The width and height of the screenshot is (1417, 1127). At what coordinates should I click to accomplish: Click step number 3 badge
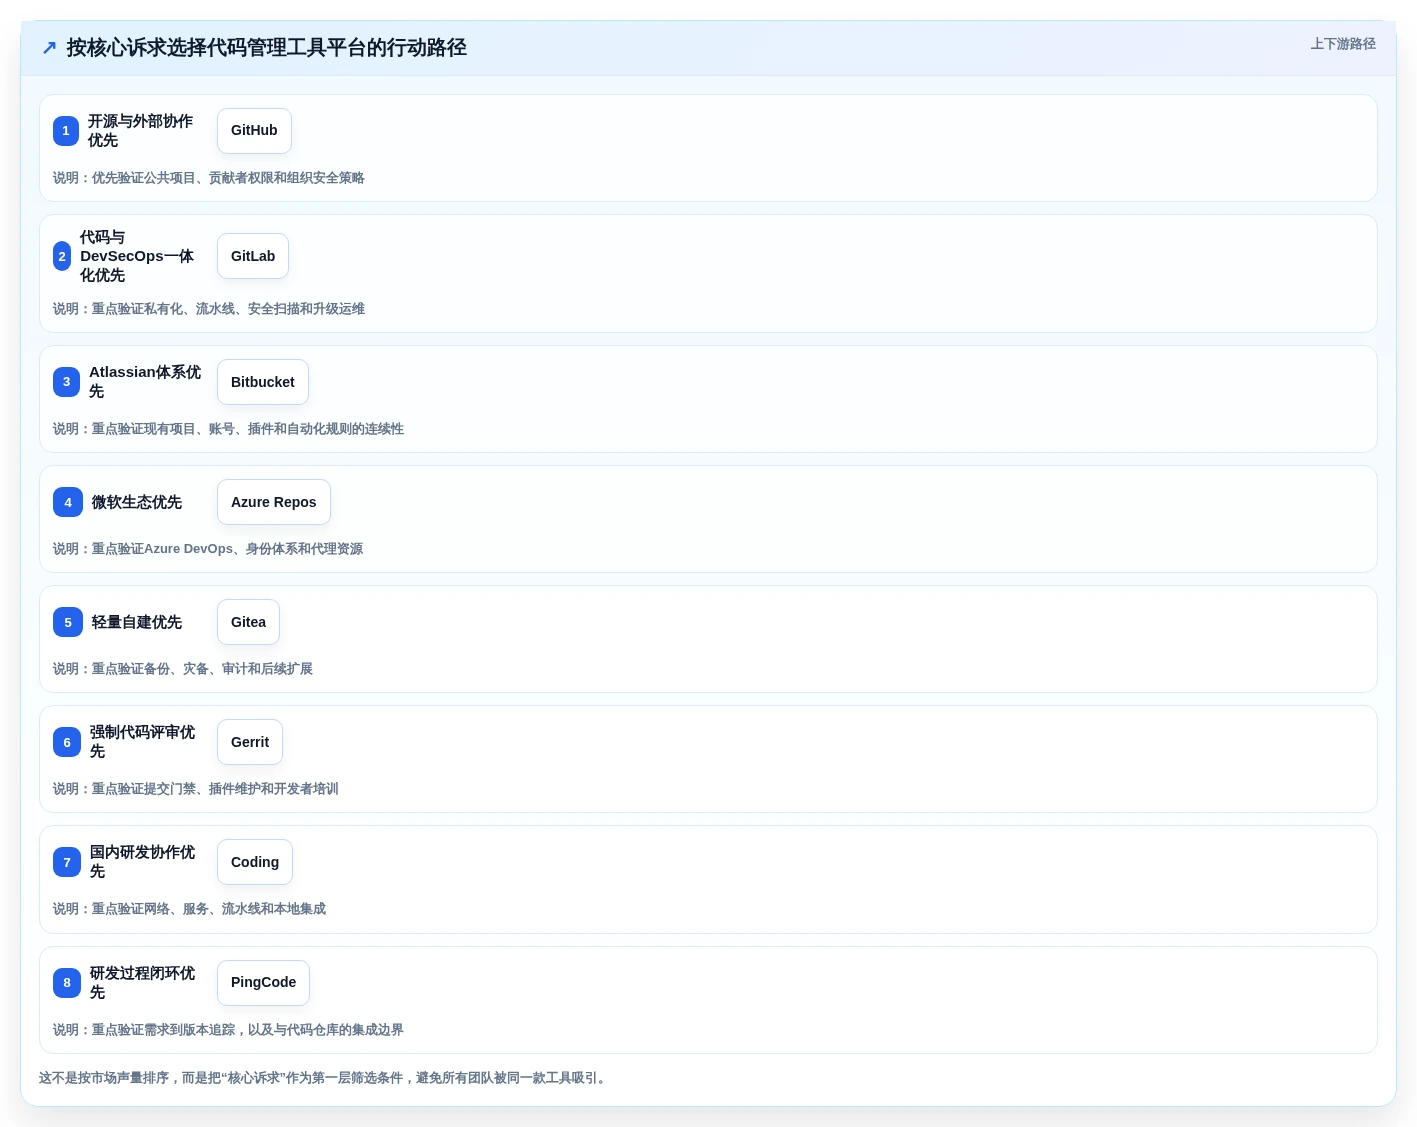tap(66, 382)
